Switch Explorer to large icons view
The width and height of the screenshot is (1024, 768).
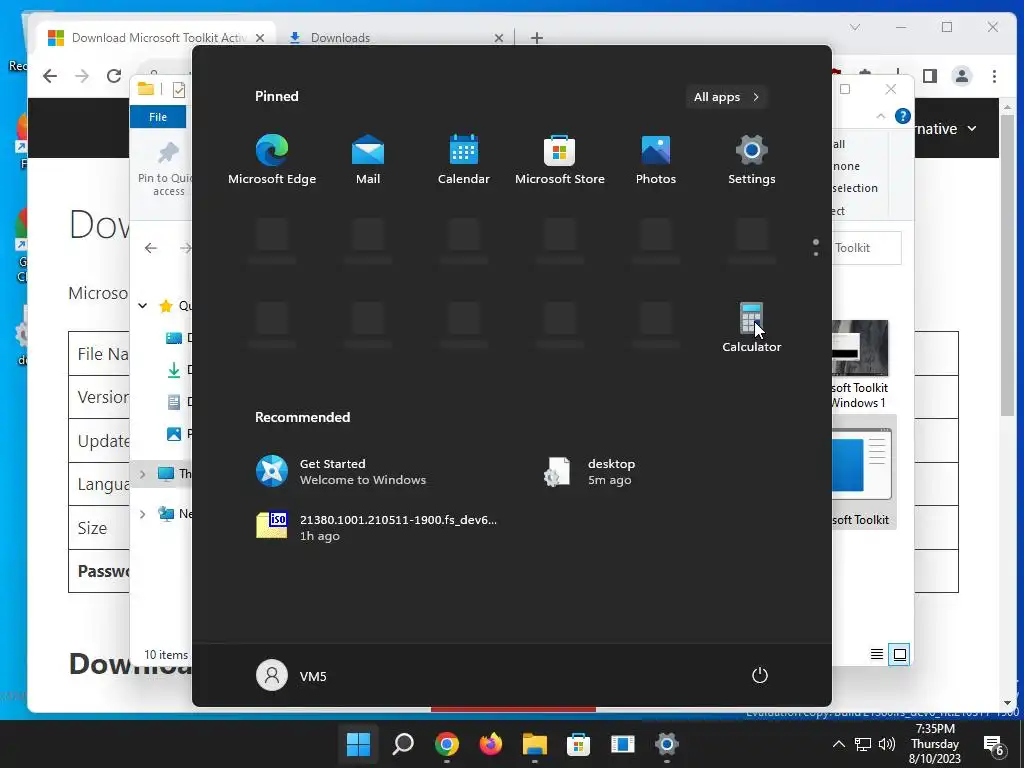pos(900,654)
